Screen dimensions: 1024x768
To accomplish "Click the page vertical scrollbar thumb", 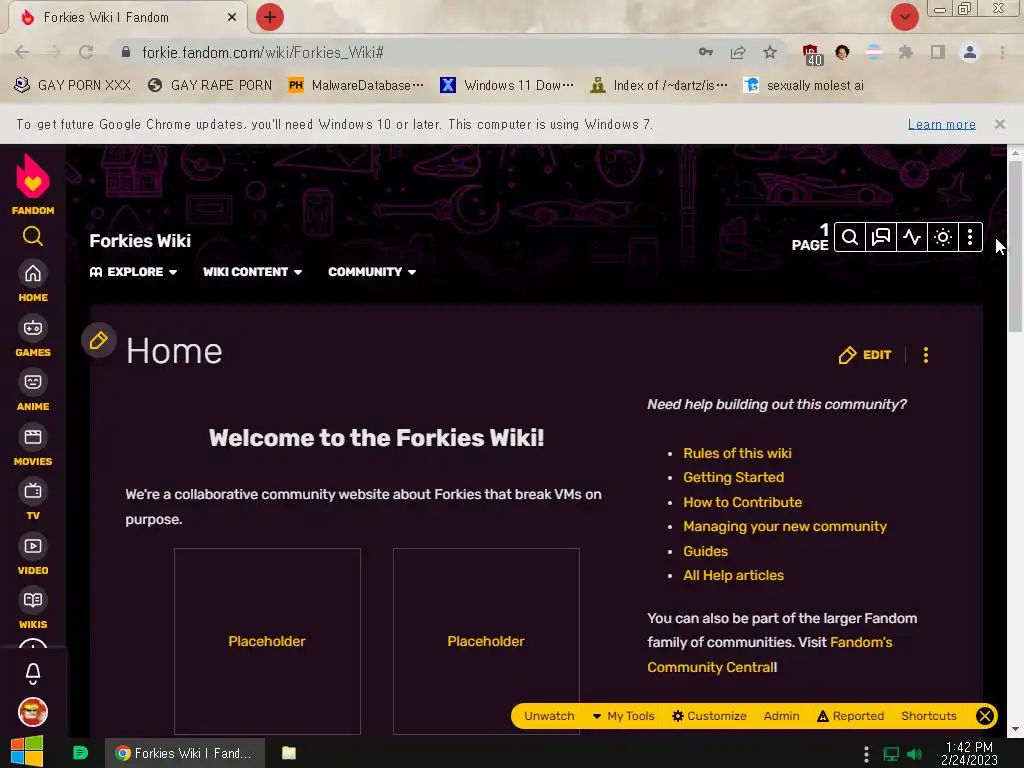I will point(1015,247).
